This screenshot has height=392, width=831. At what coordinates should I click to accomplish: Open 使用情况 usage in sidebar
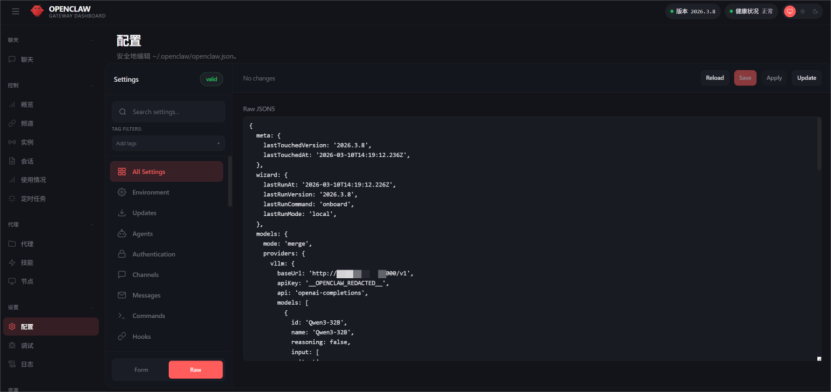pos(51,180)
